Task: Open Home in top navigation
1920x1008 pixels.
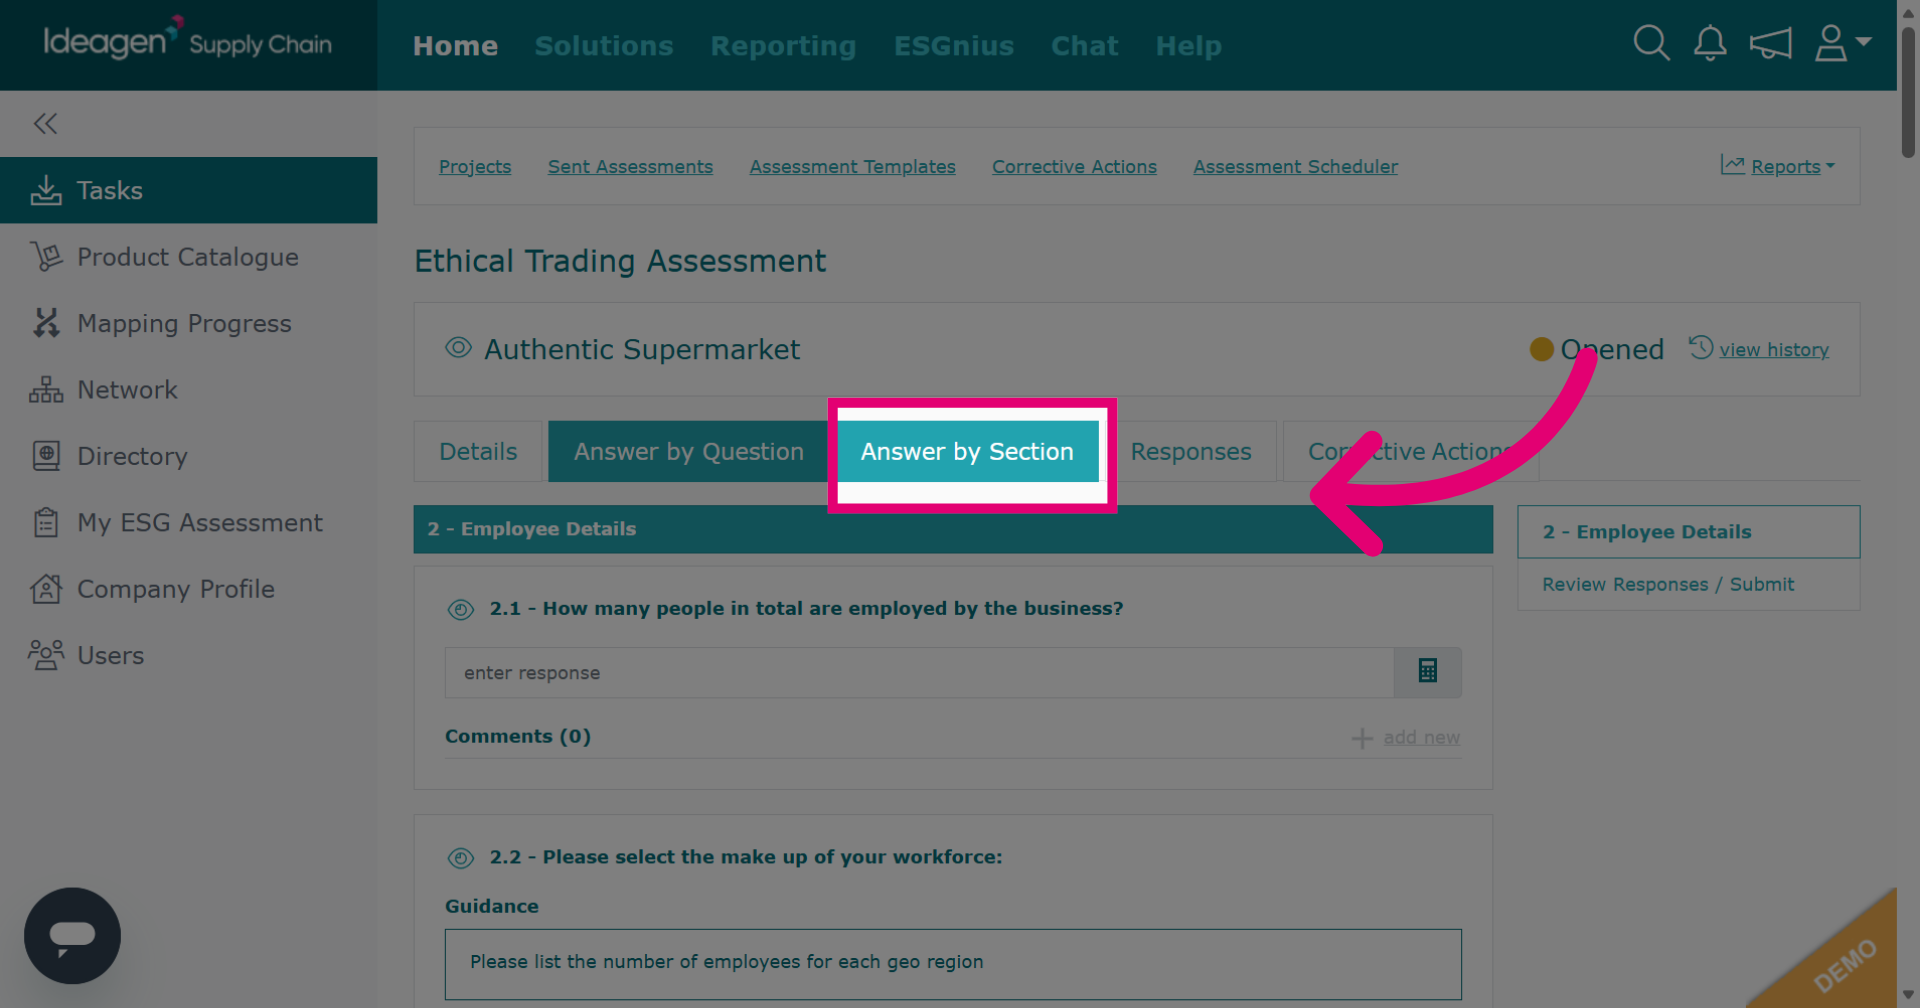Action: coord(455,46)
